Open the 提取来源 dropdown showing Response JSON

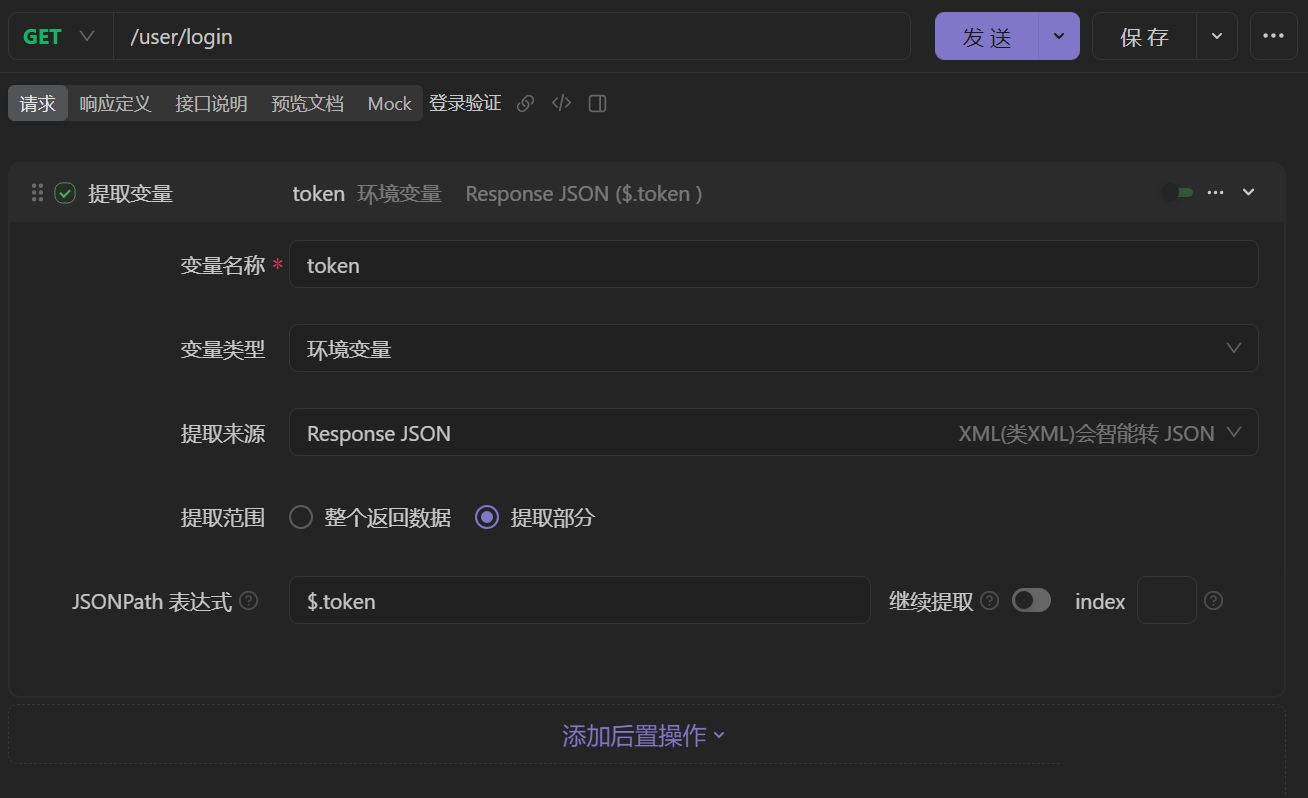pos(773,432)
